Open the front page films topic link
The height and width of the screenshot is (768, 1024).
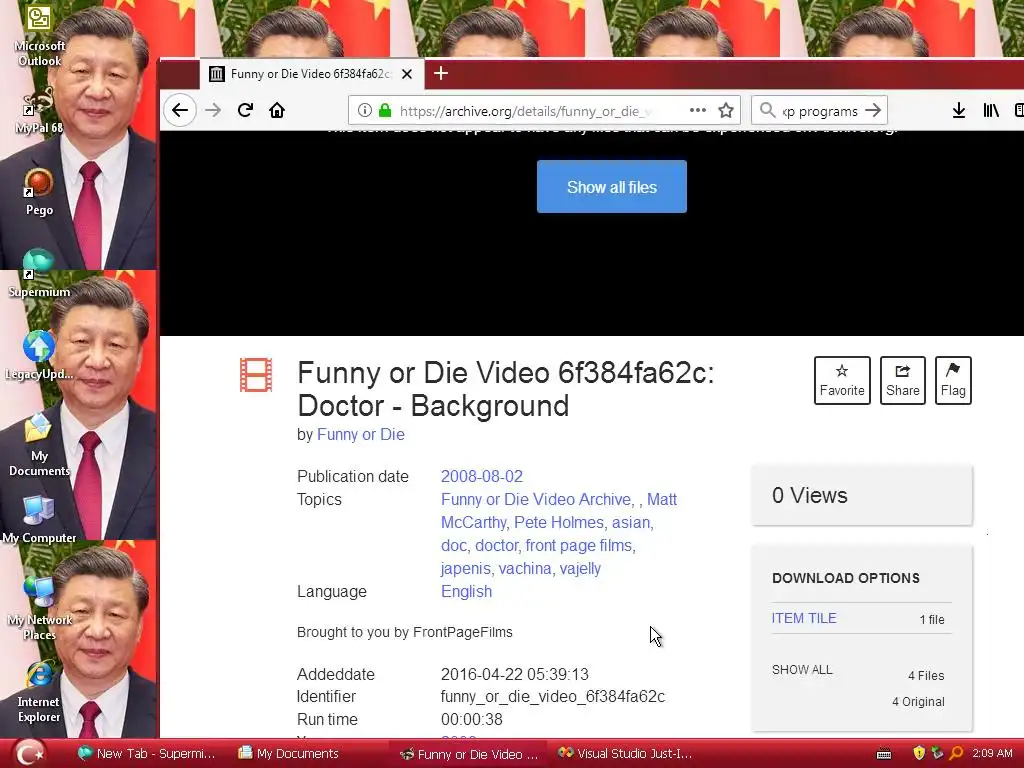point(579,545)
